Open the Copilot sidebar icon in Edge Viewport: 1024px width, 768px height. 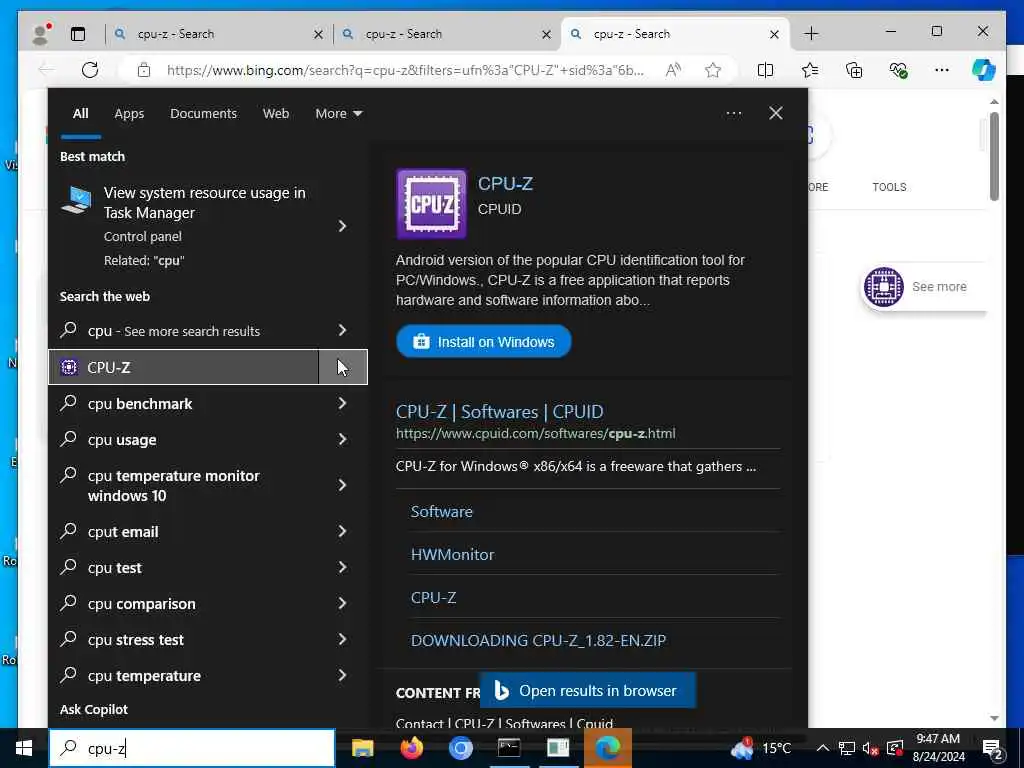coord(984,70)
